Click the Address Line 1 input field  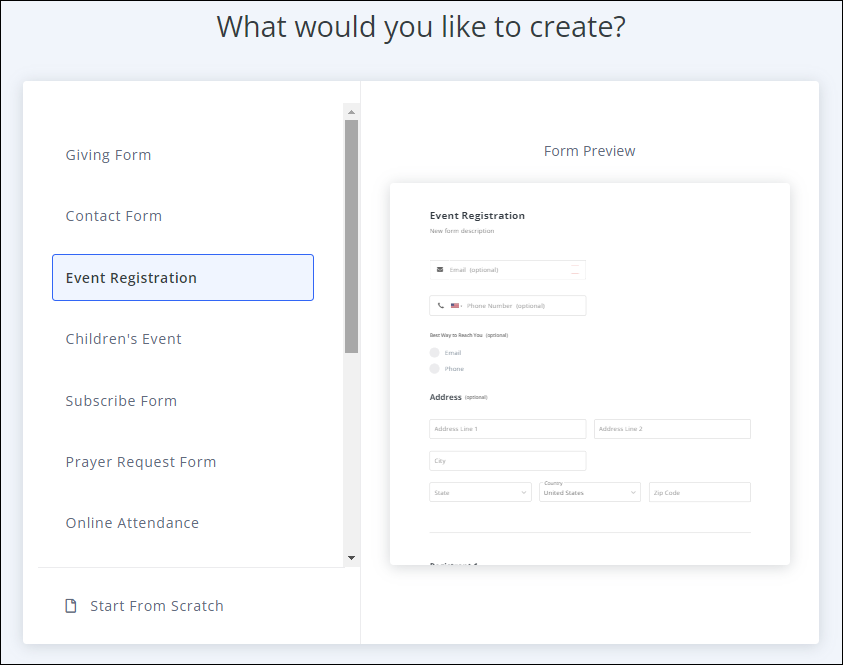coord(507,429)
